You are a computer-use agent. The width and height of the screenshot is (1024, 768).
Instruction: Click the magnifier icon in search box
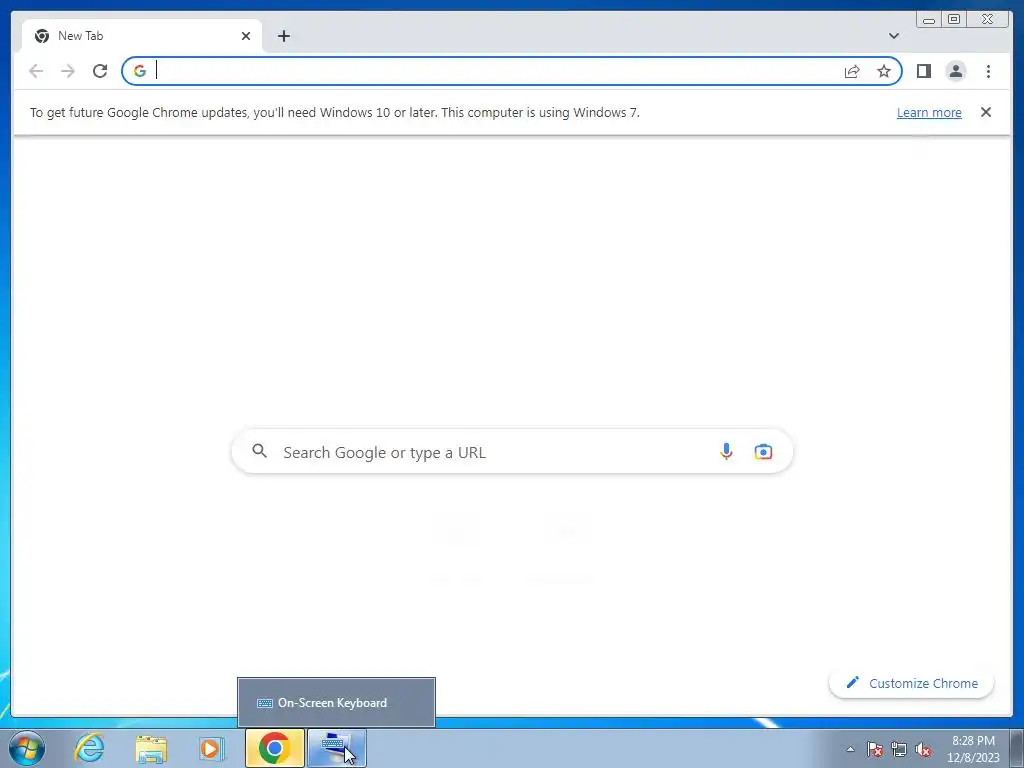coord(259,451)
